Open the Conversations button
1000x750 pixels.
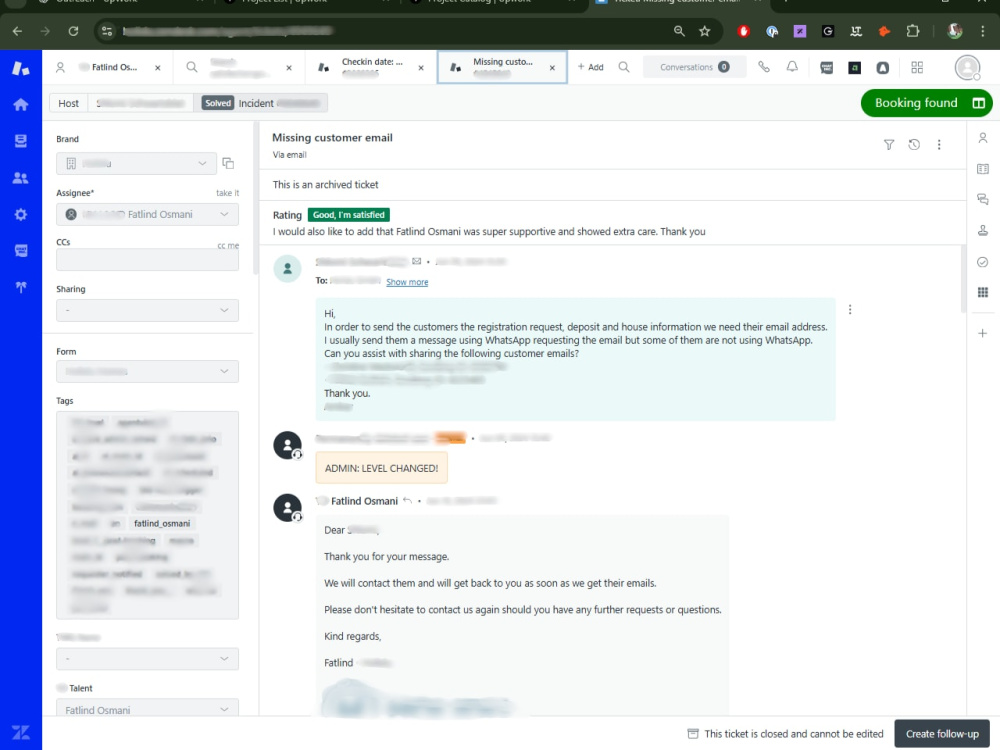click(695, 67)
